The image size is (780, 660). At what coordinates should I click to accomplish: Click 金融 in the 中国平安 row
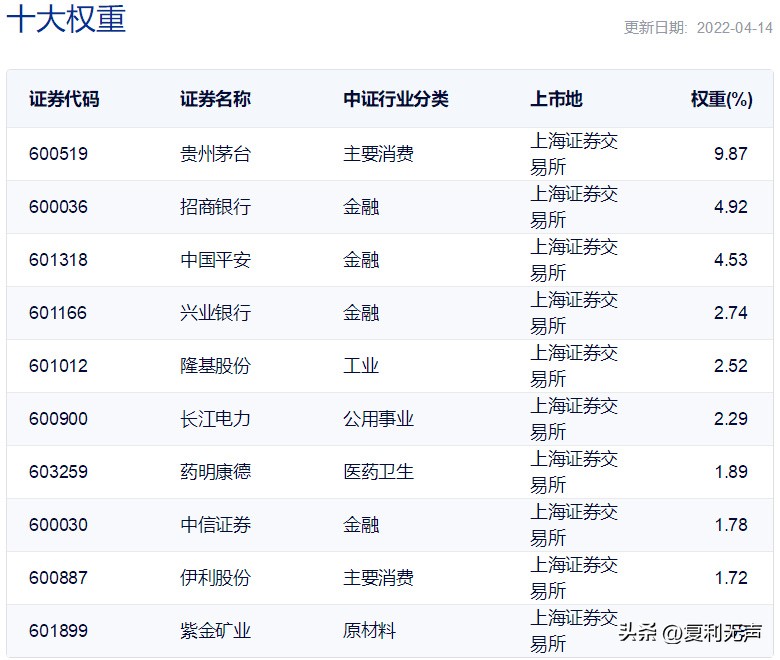click(x=361, y=260)
